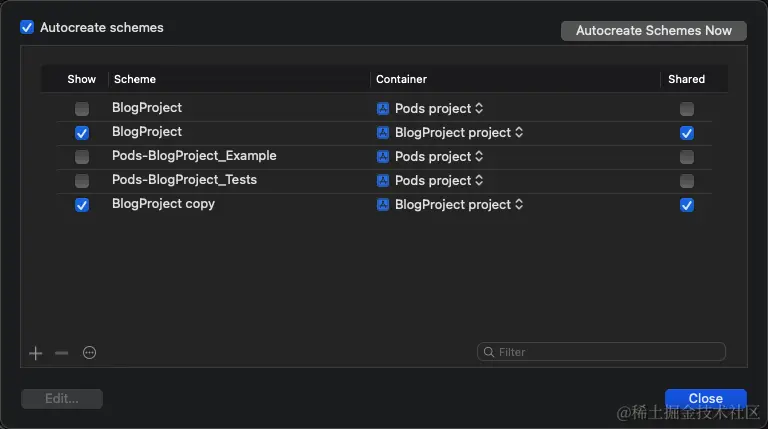Viewport: 768px width, 429px height.
Task: Enable Show for Pods-BlogProject_Tests scheme
Action: click(82, 181)
